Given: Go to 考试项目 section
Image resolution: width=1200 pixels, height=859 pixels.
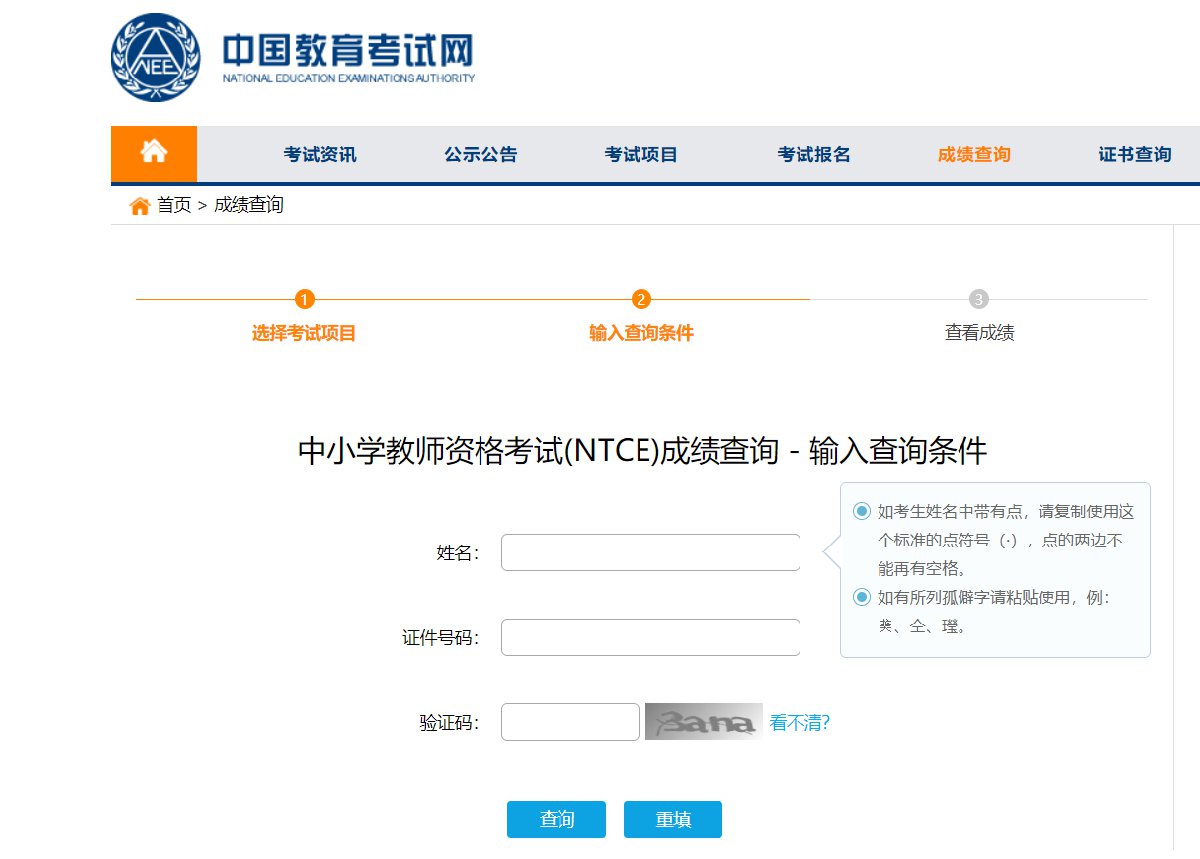Looking at the screenshot, I should coord(641,155).
